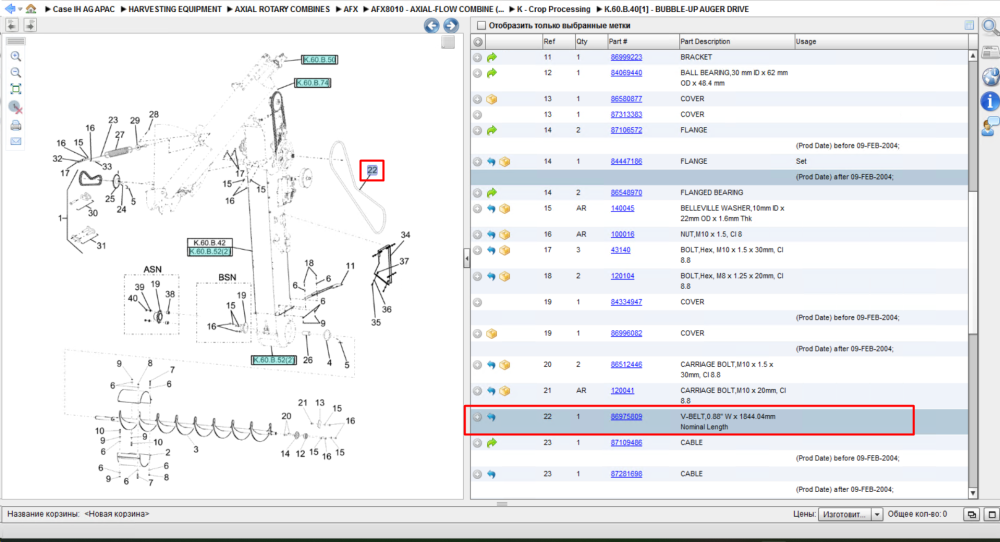The image size is (1000, 542).
Task: Go to previous illustration round arrow
Action: (432, 26)
